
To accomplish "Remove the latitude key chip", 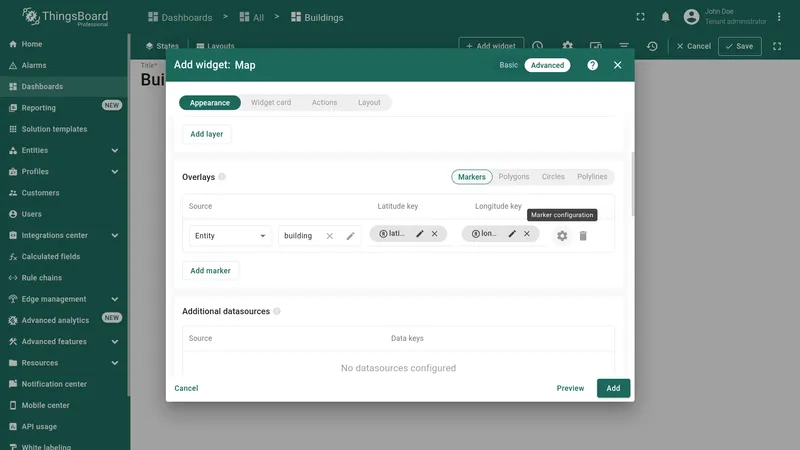I will point(435,234).
